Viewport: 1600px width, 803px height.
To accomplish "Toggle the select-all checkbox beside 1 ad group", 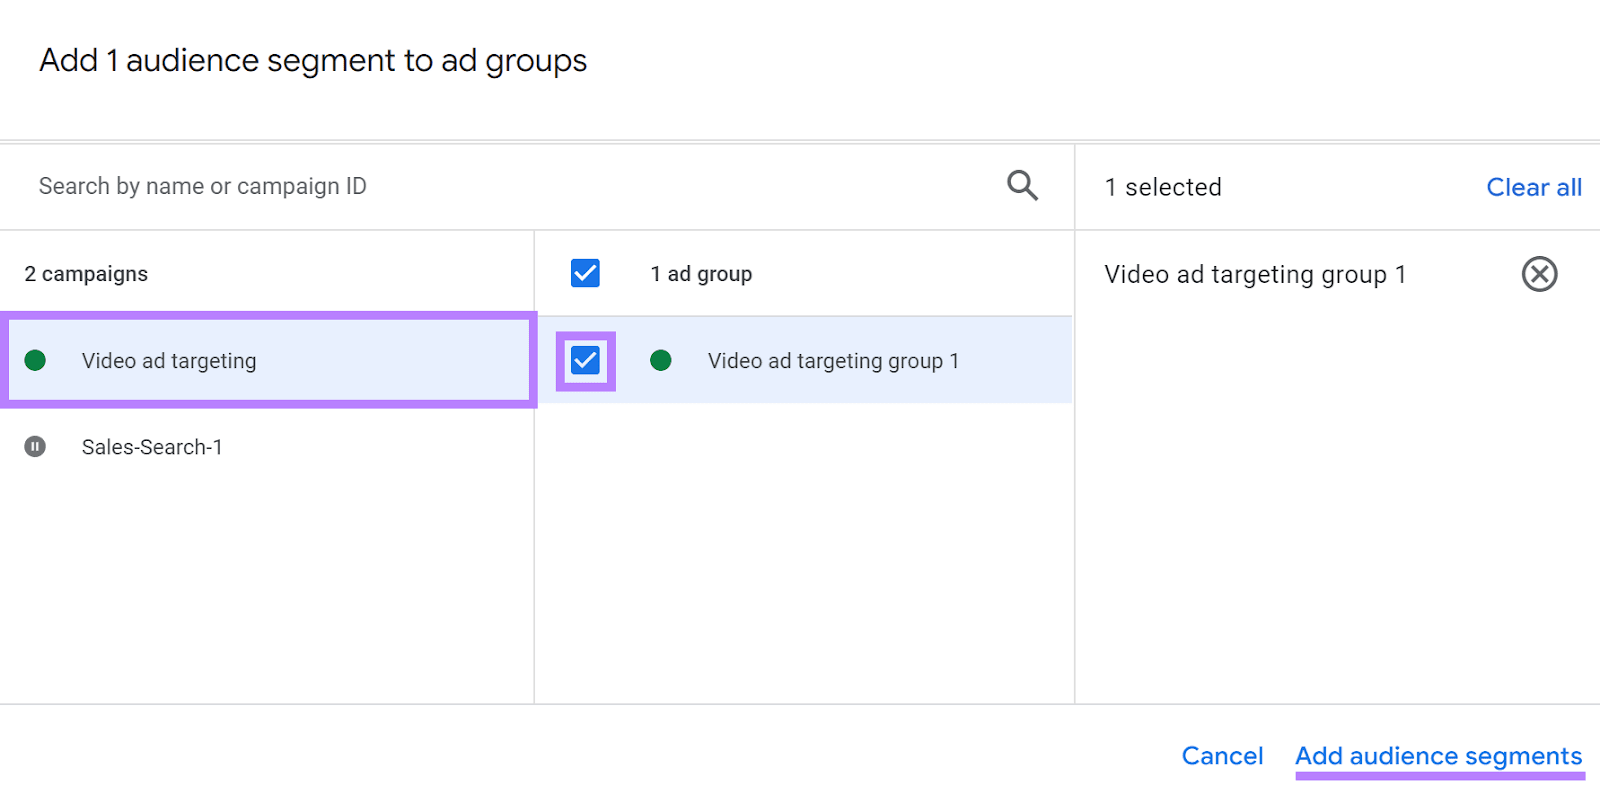I will point(585,273).
